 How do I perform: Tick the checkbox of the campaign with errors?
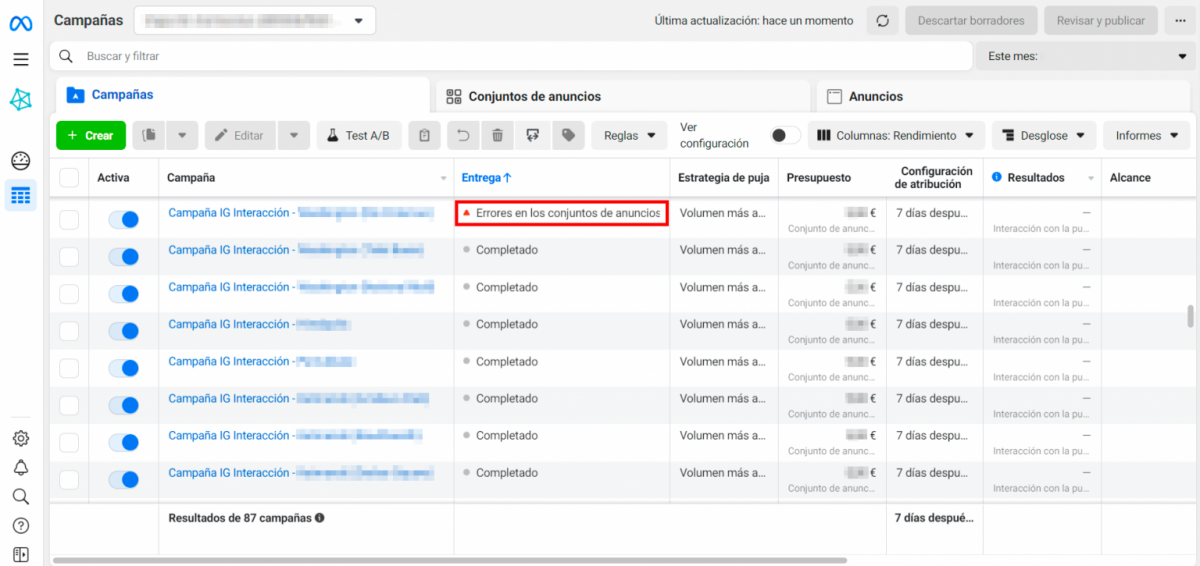pyautogui.click(x=69, y=219)
